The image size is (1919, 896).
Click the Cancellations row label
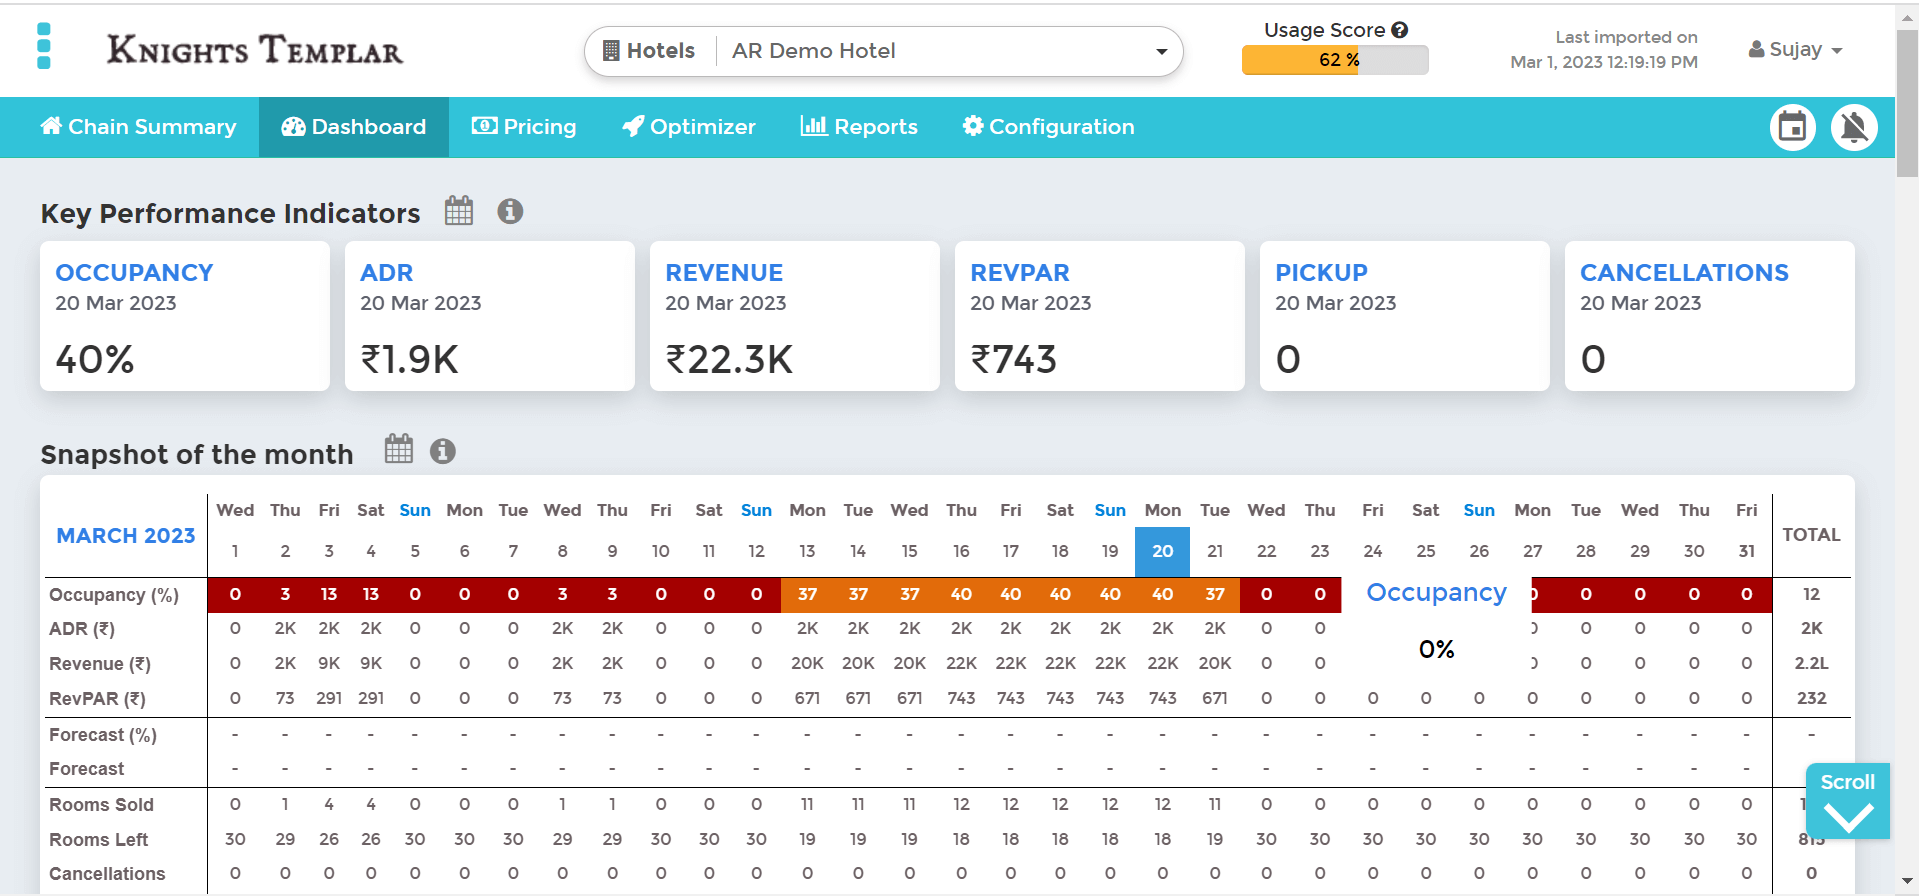click(x=107, y=874)
